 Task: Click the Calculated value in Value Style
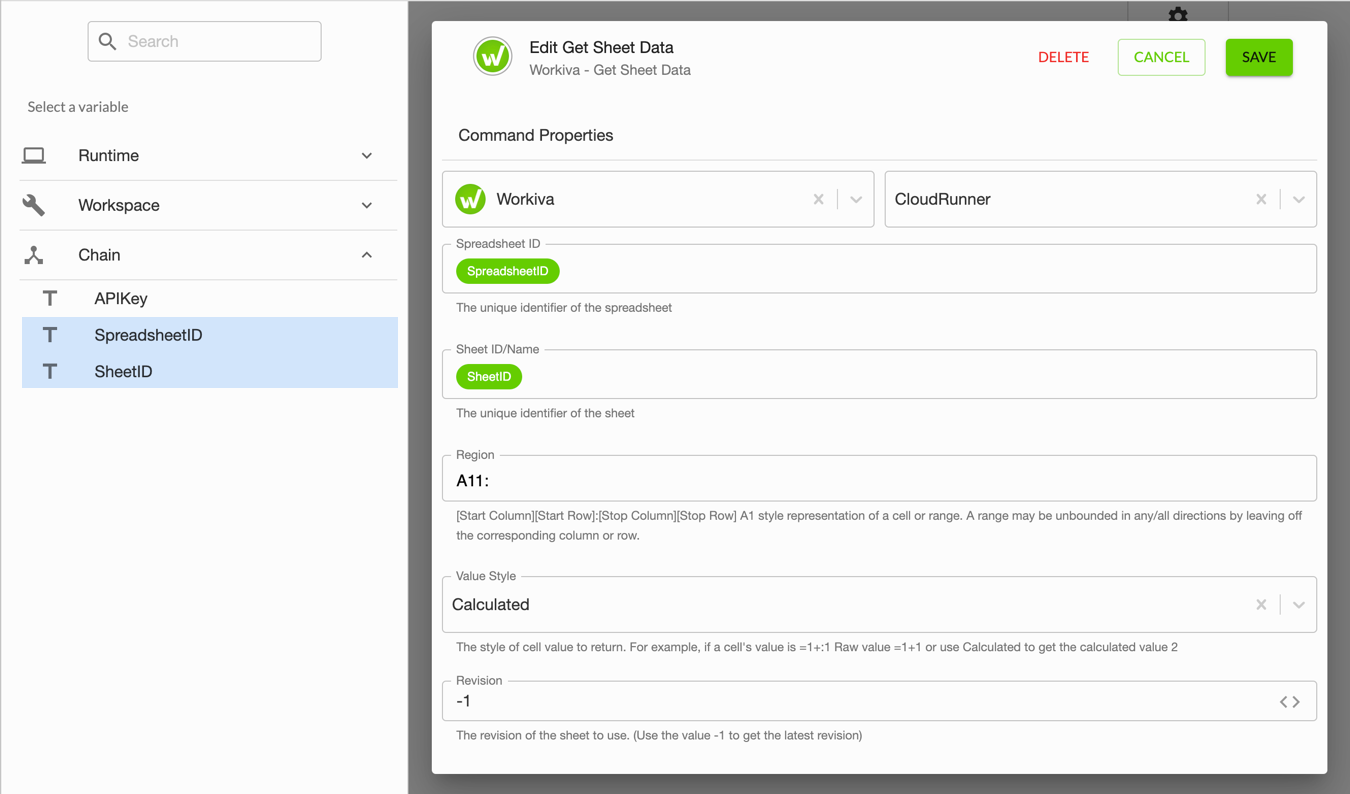tap(491, 604)
